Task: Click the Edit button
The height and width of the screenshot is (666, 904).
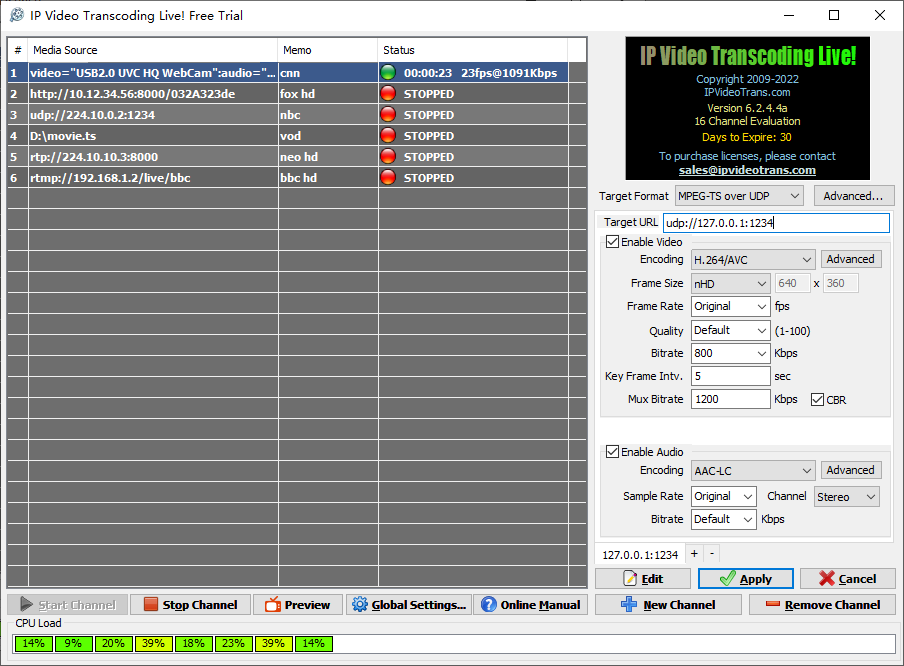Action: point(643,578)
